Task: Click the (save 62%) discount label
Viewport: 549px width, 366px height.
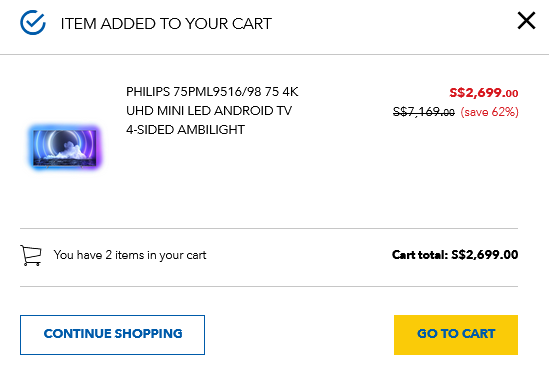Action: tap(489, 112)
